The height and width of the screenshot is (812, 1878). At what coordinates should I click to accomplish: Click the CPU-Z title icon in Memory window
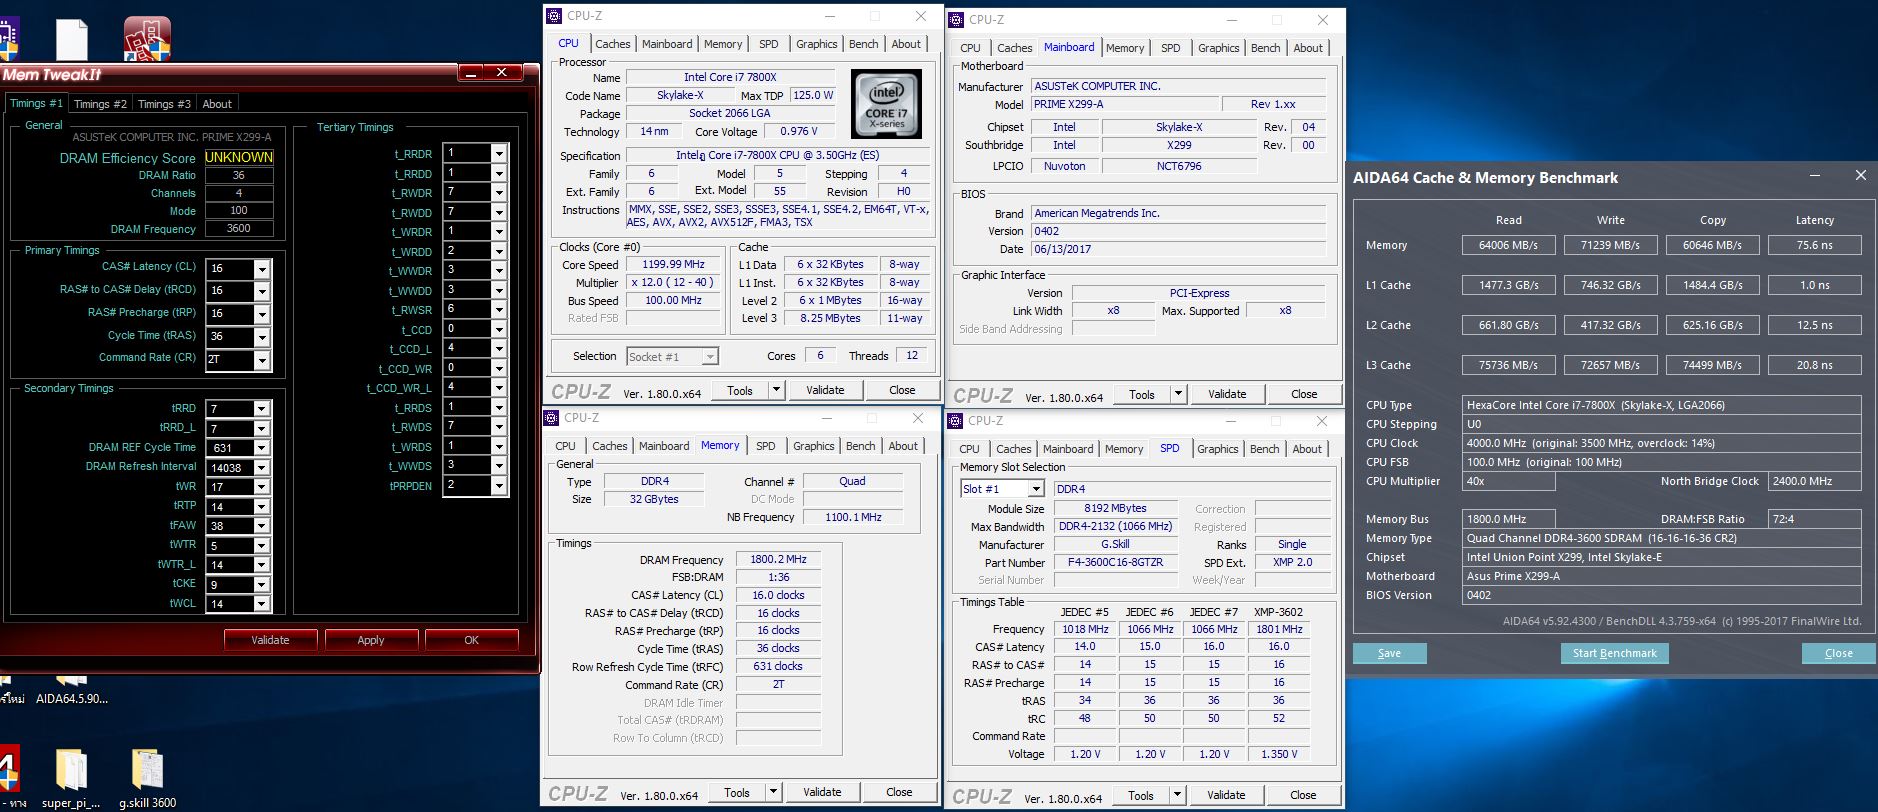pos(551,418)
